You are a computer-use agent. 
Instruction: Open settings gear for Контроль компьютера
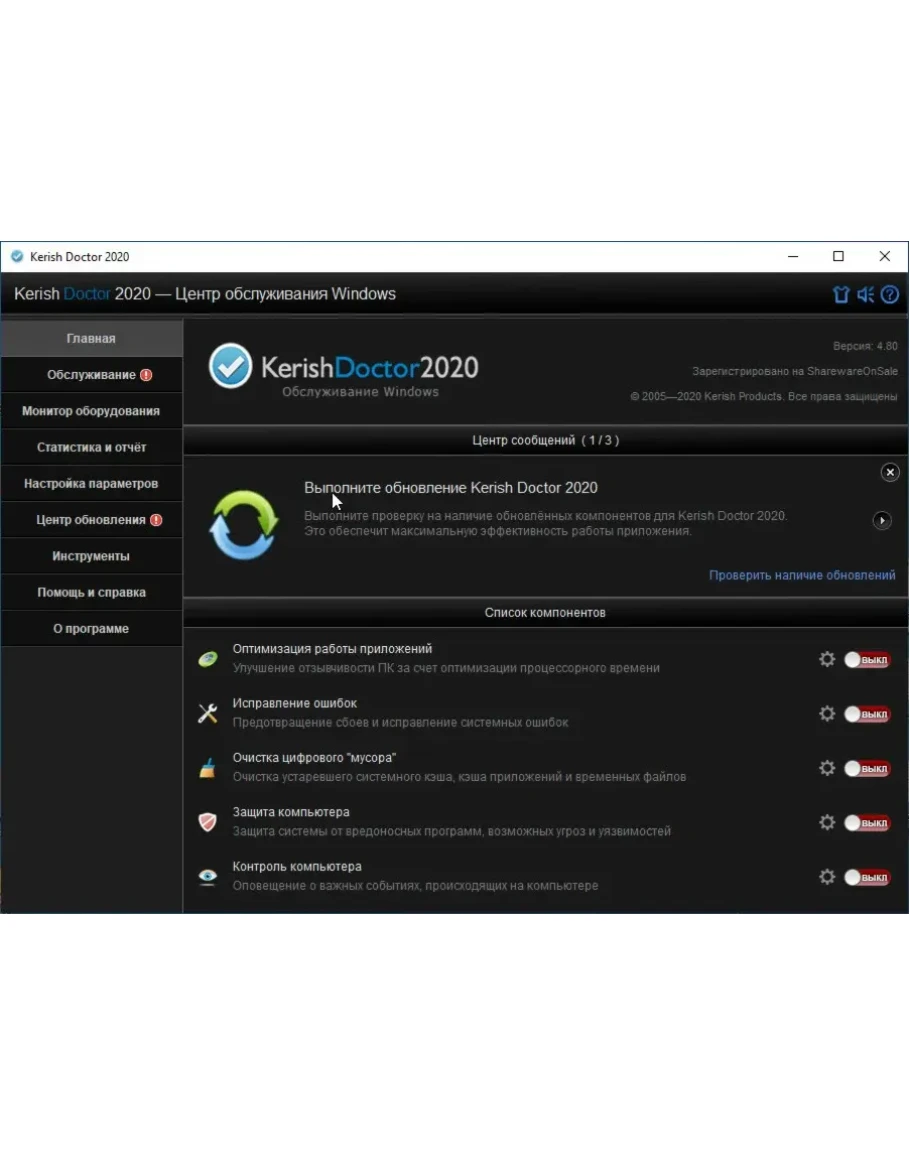[827, 877]
